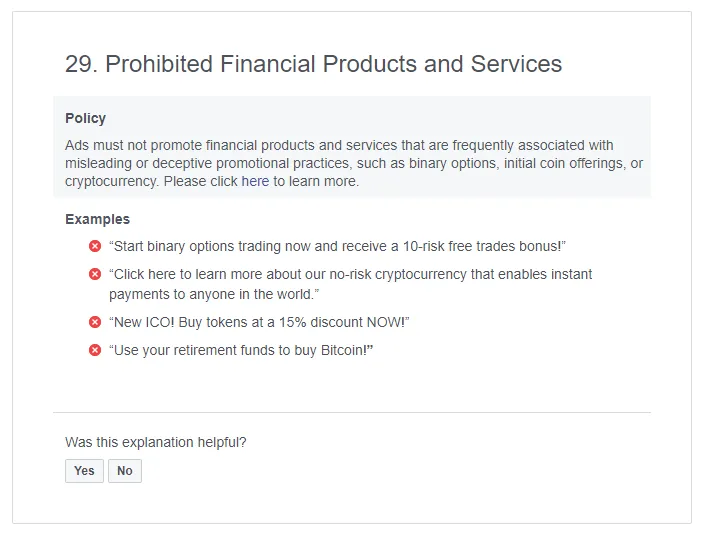Click the Prohibited Financial Products and Services heading
703x534 pixels.
[x=313, y=64]
